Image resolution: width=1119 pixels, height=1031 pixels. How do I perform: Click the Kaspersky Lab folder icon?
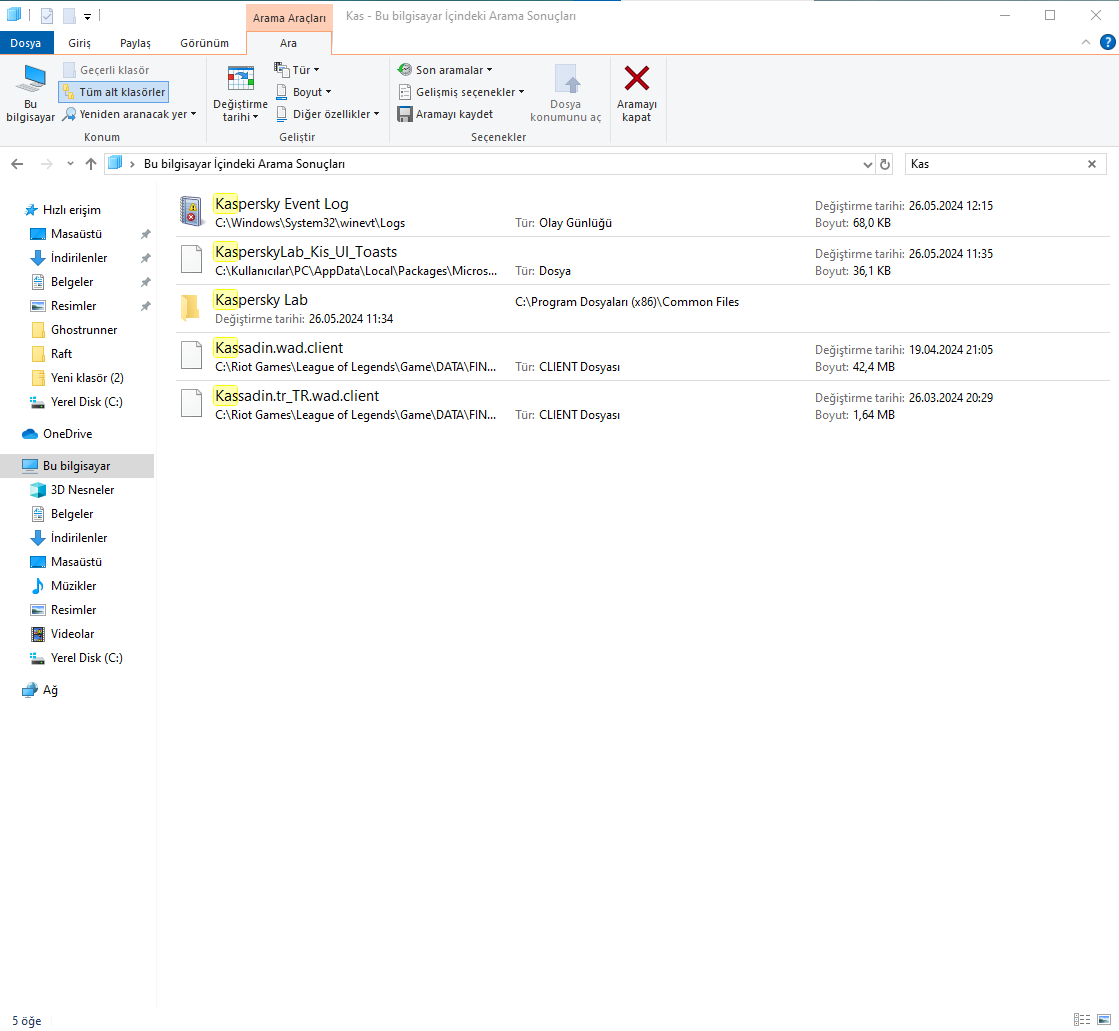pyautogui.click(x=191, y=307)
